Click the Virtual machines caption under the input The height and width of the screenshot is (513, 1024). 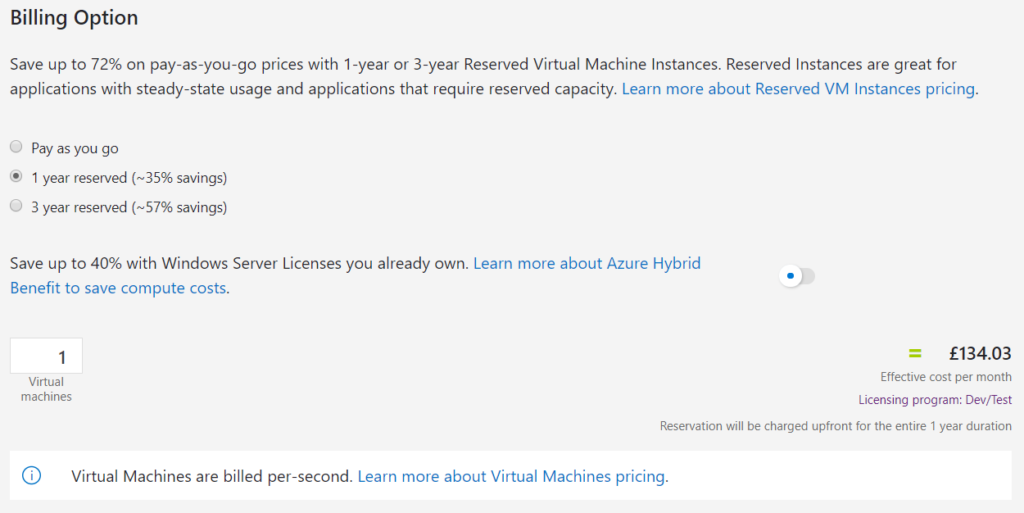point(46,389)
